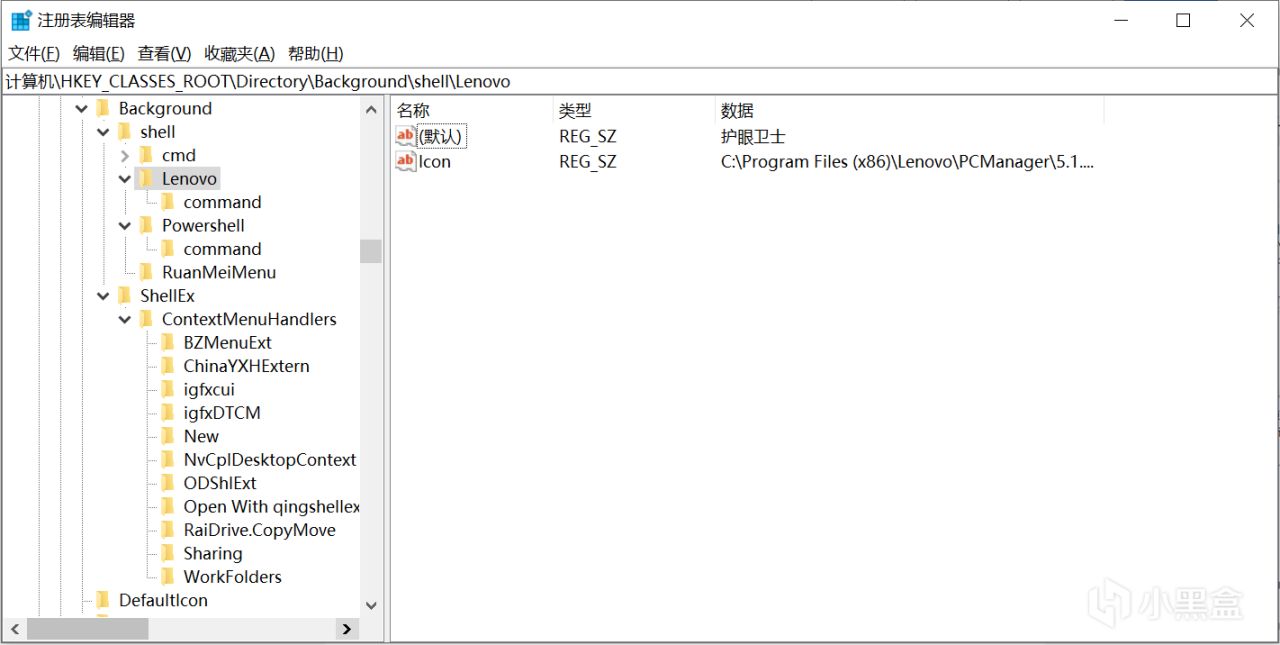Select the RuanMeiMenu key label

[x=219, y=272]
